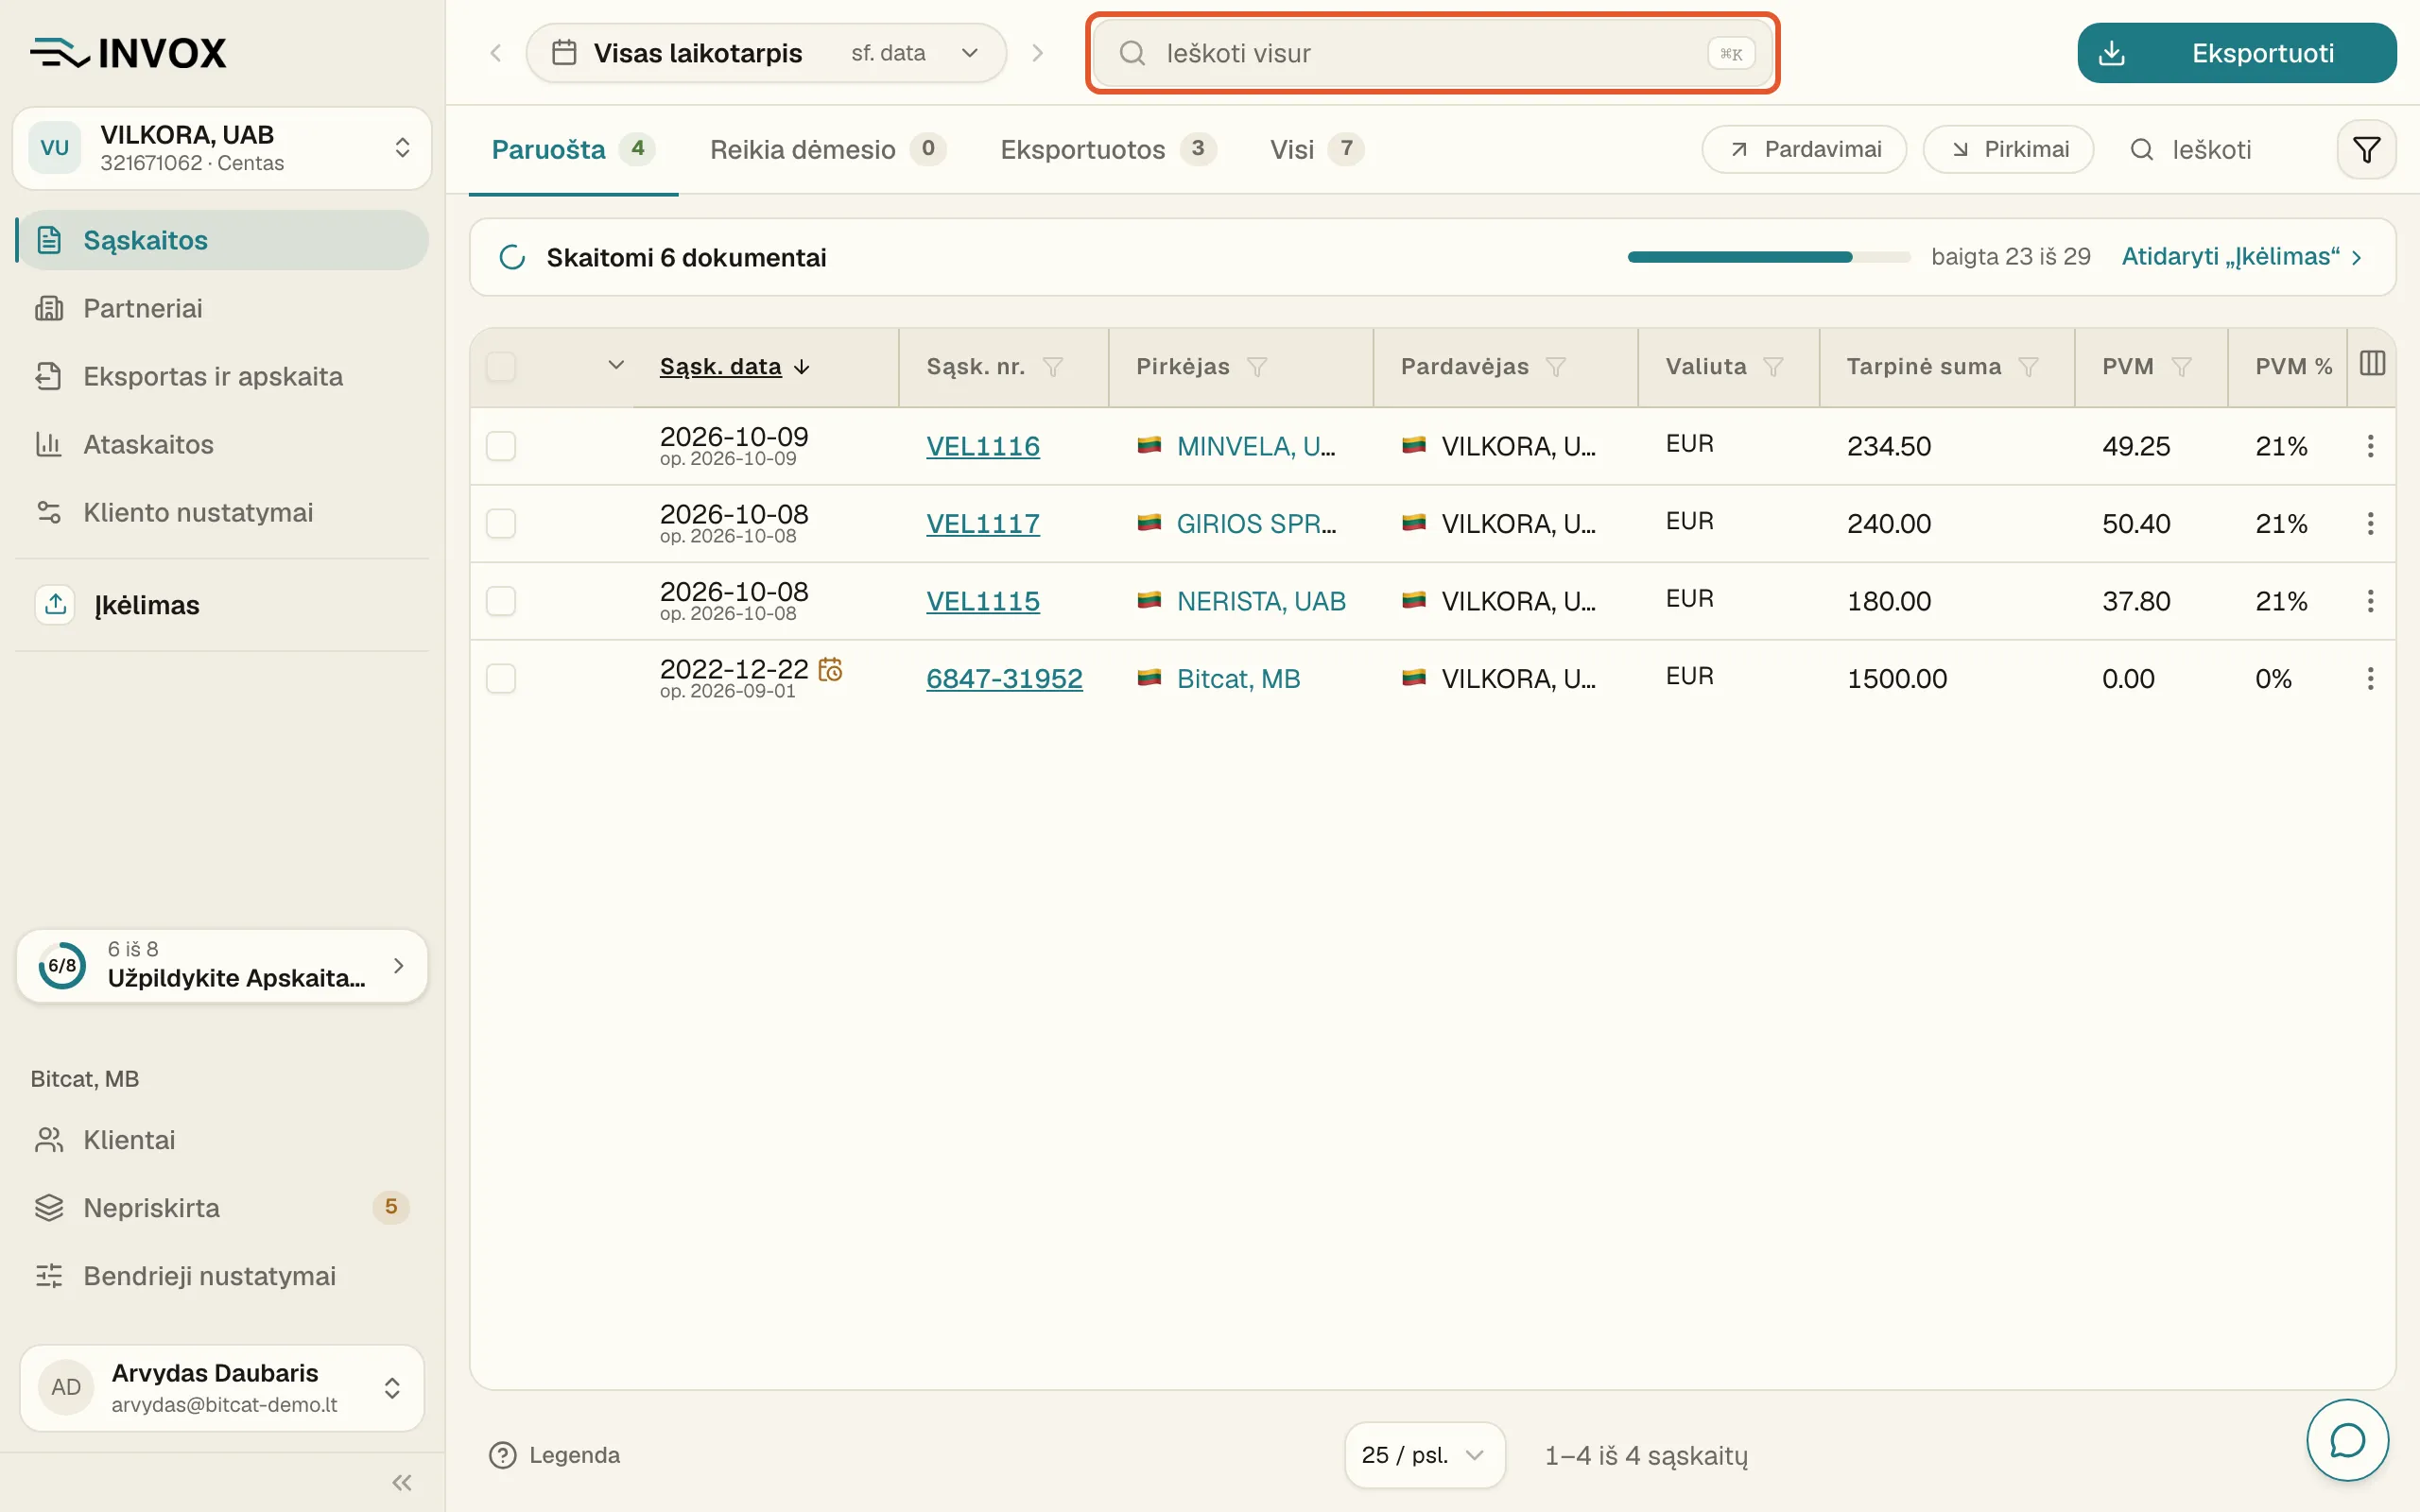Click the Eksportuoti button

[x=2237, y=53]
